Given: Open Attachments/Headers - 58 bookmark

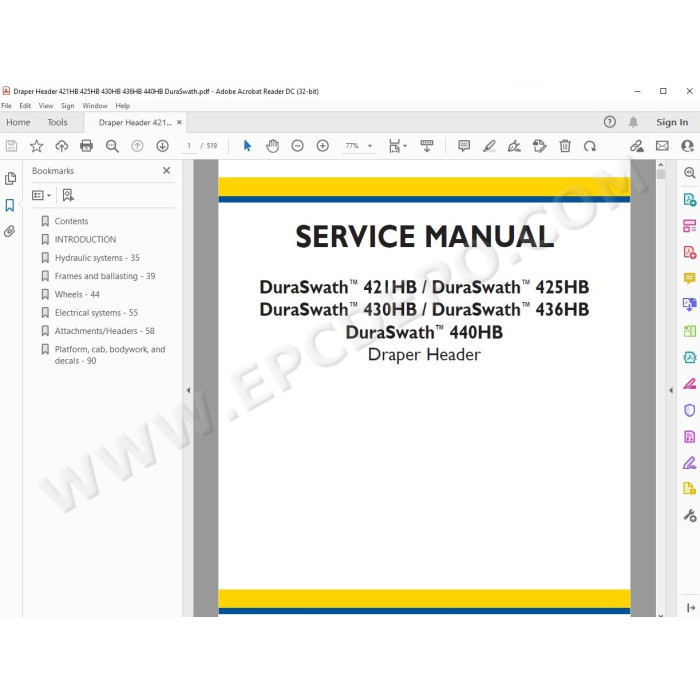Looking at the screenshot, I should [x=104, y=331].
